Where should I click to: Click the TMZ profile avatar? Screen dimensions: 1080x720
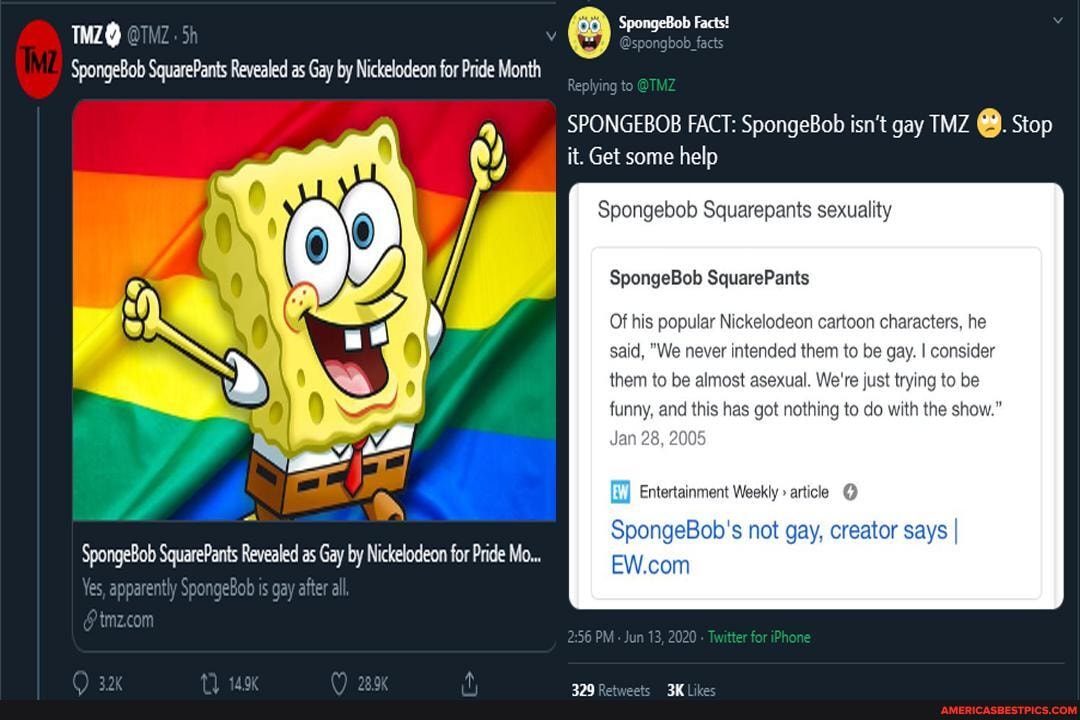coord(39,60)
